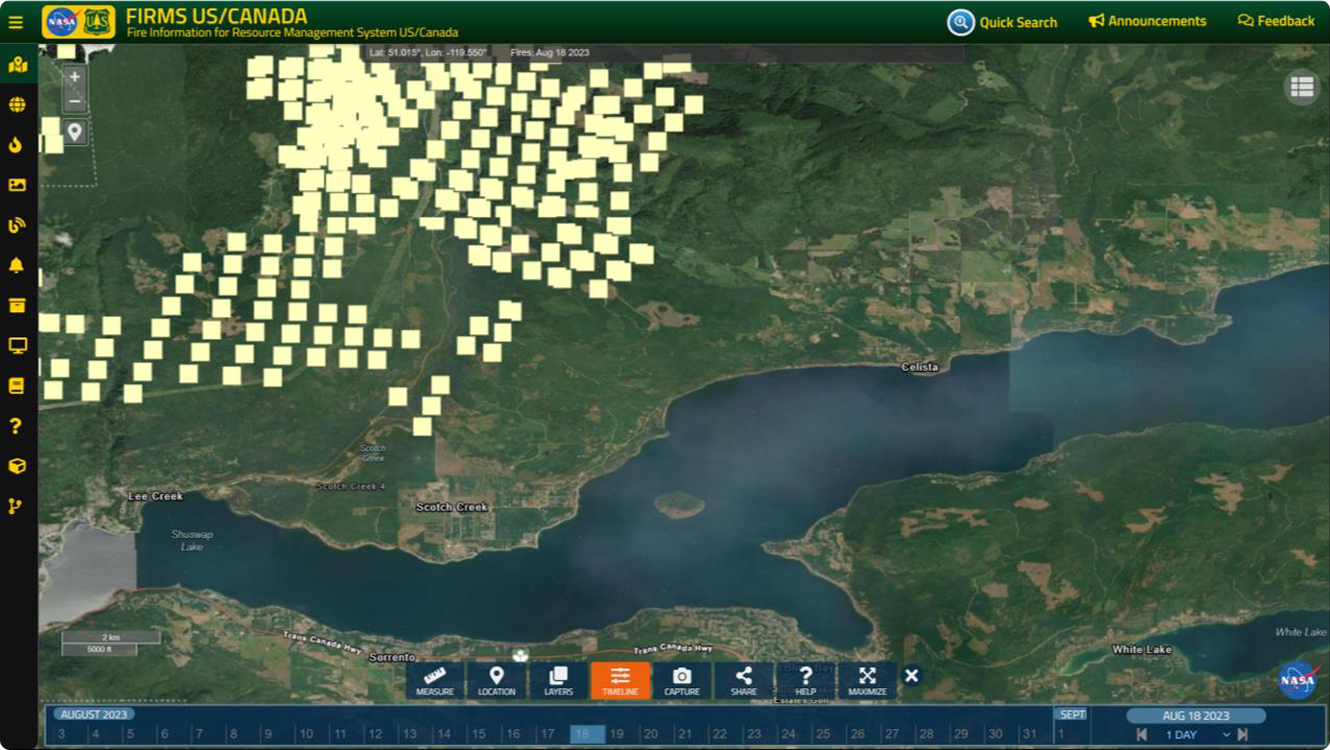Select August 10 on timeline
The image size is (1330, 750).
point(306,734)
